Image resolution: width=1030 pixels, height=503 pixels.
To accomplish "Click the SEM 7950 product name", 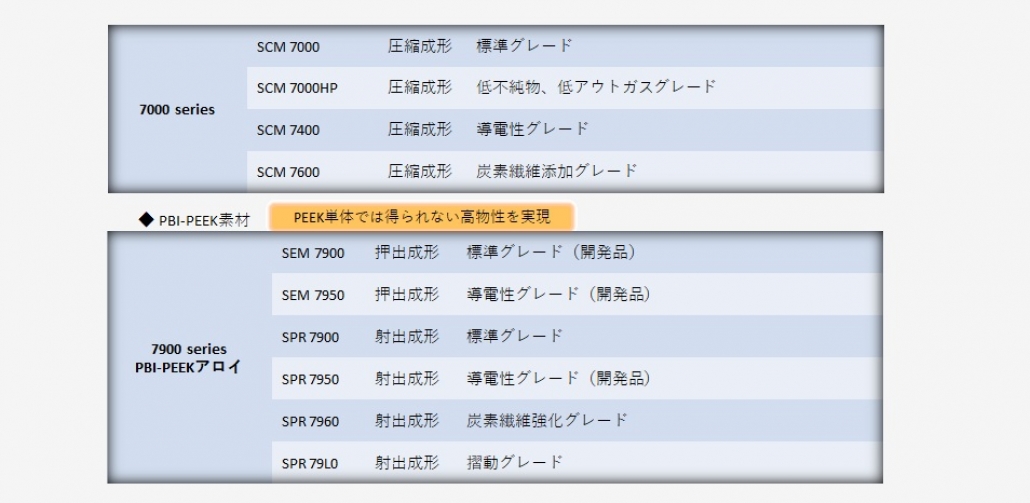I will coord(312,295).
